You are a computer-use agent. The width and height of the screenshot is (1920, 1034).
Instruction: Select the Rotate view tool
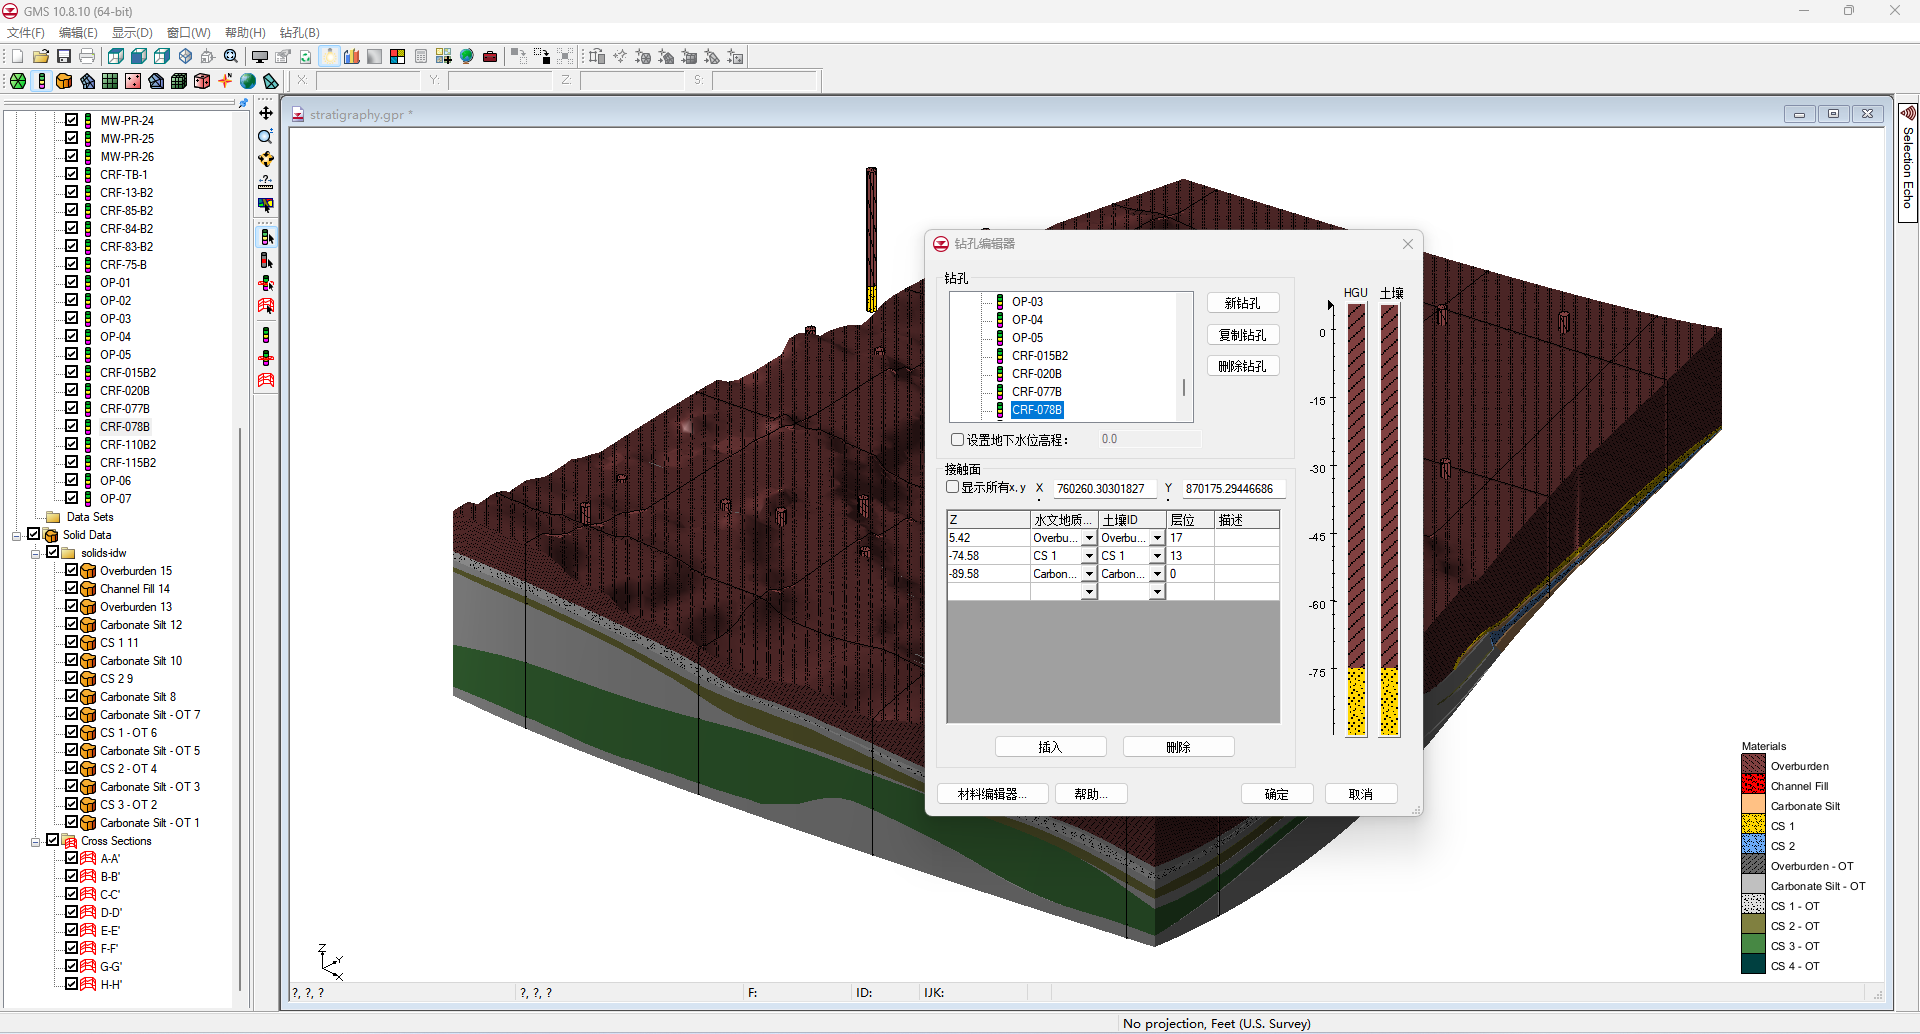(x=266, y=159)
